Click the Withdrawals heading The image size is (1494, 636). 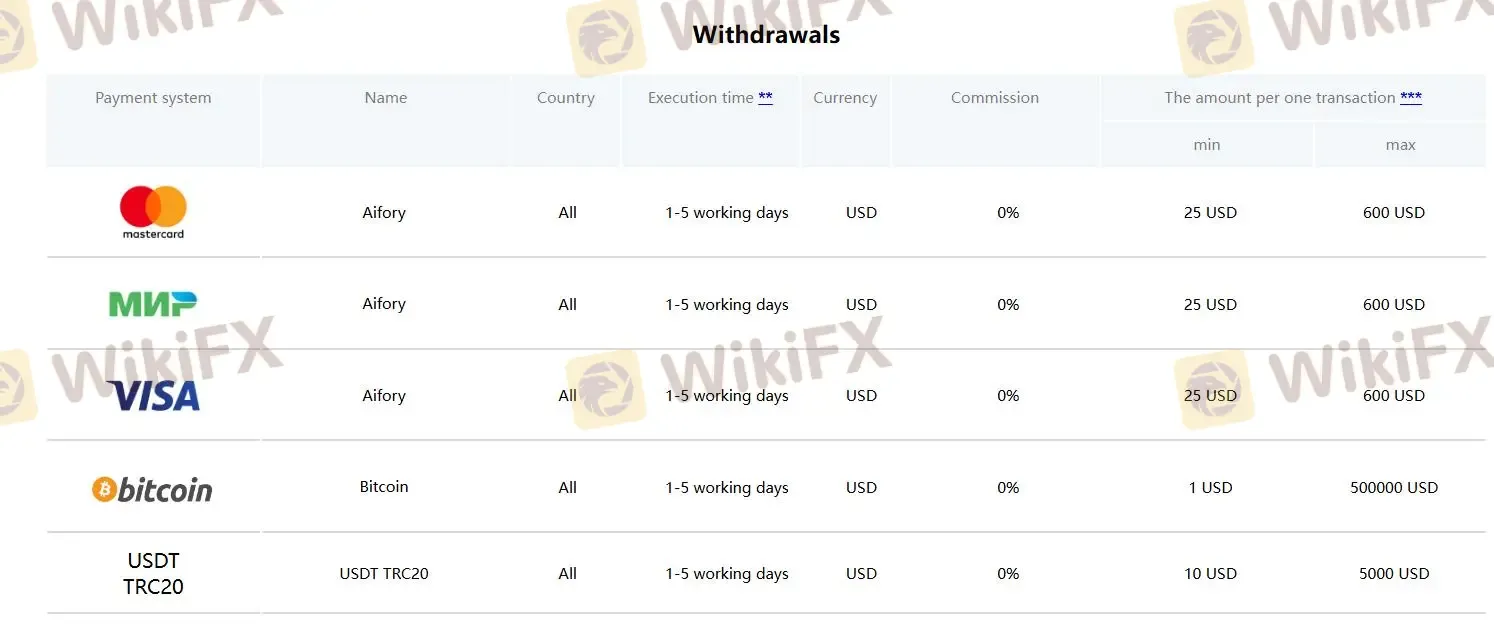pos(766,35)
